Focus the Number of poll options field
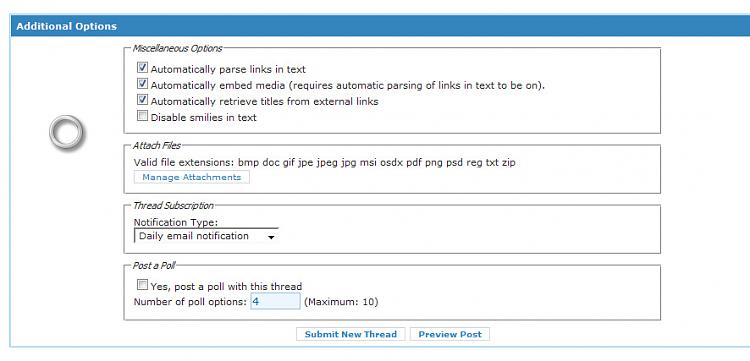750x361 pixels. [276, 302]
